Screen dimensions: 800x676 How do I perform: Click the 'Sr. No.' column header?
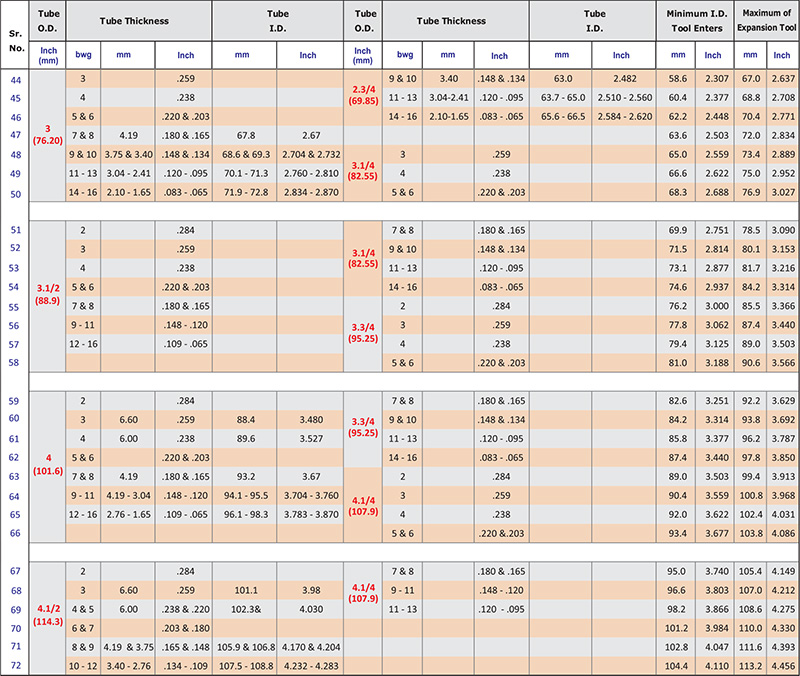point(16,41)
